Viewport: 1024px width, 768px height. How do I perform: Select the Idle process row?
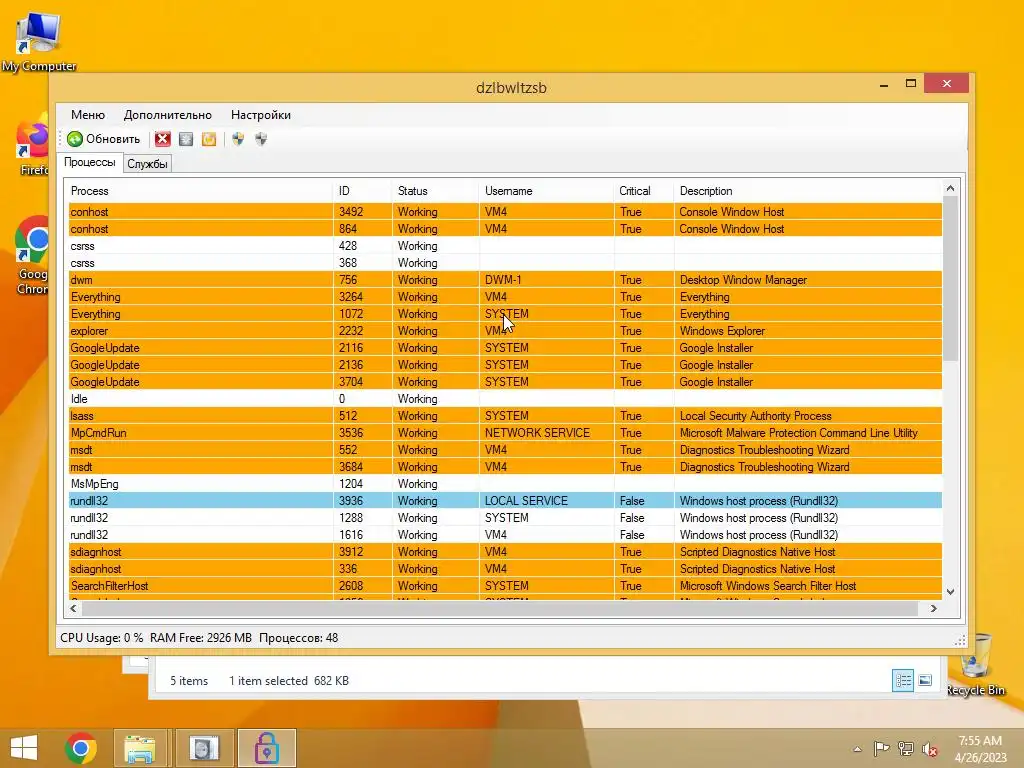coord(505,398)
